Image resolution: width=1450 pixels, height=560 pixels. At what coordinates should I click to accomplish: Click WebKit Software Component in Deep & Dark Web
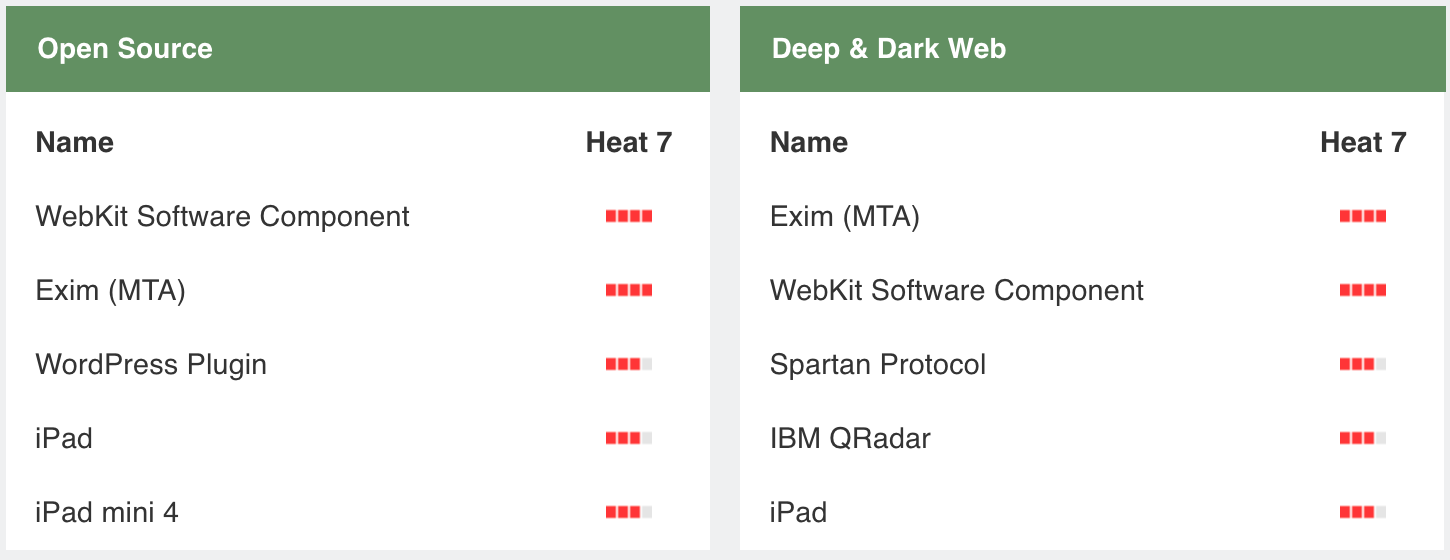tap(956, 291)
